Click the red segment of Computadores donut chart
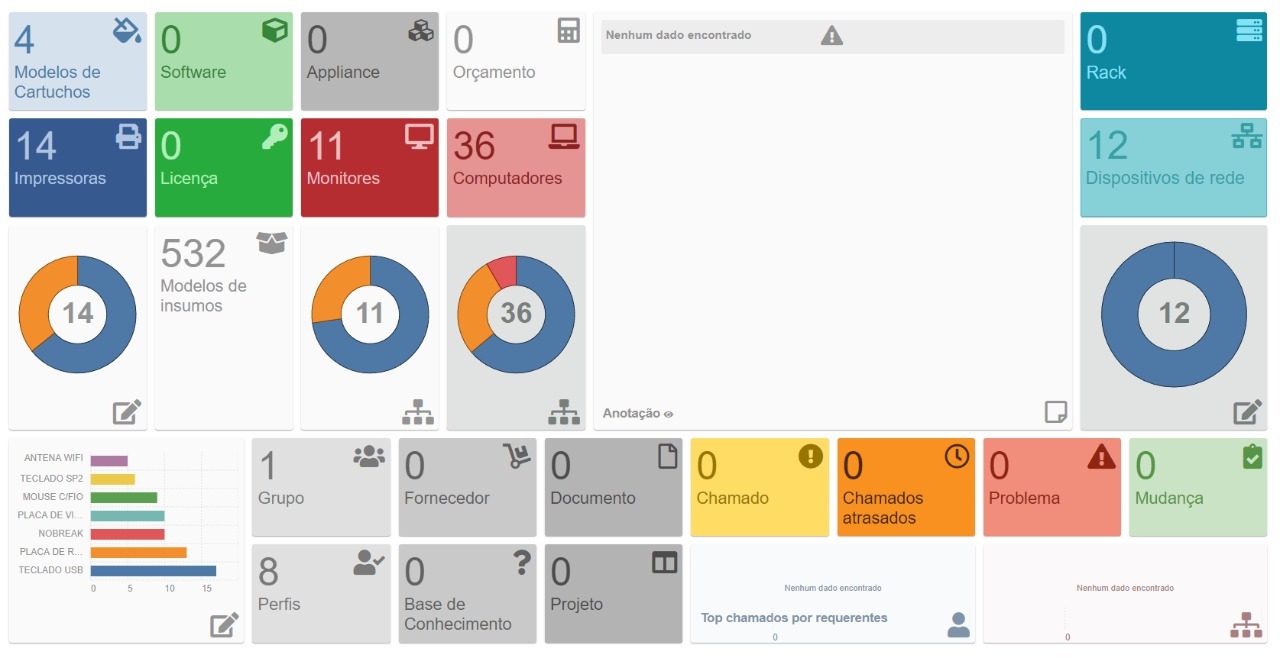The height and width of the screenshot is (658, 1280). pyautogui.click(x=503, y=270)
